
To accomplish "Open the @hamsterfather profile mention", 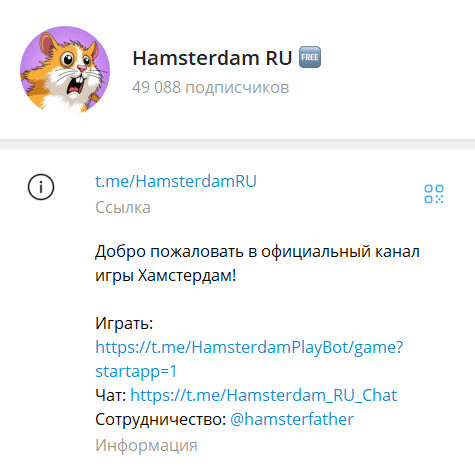I will click(x=292, y=419).
